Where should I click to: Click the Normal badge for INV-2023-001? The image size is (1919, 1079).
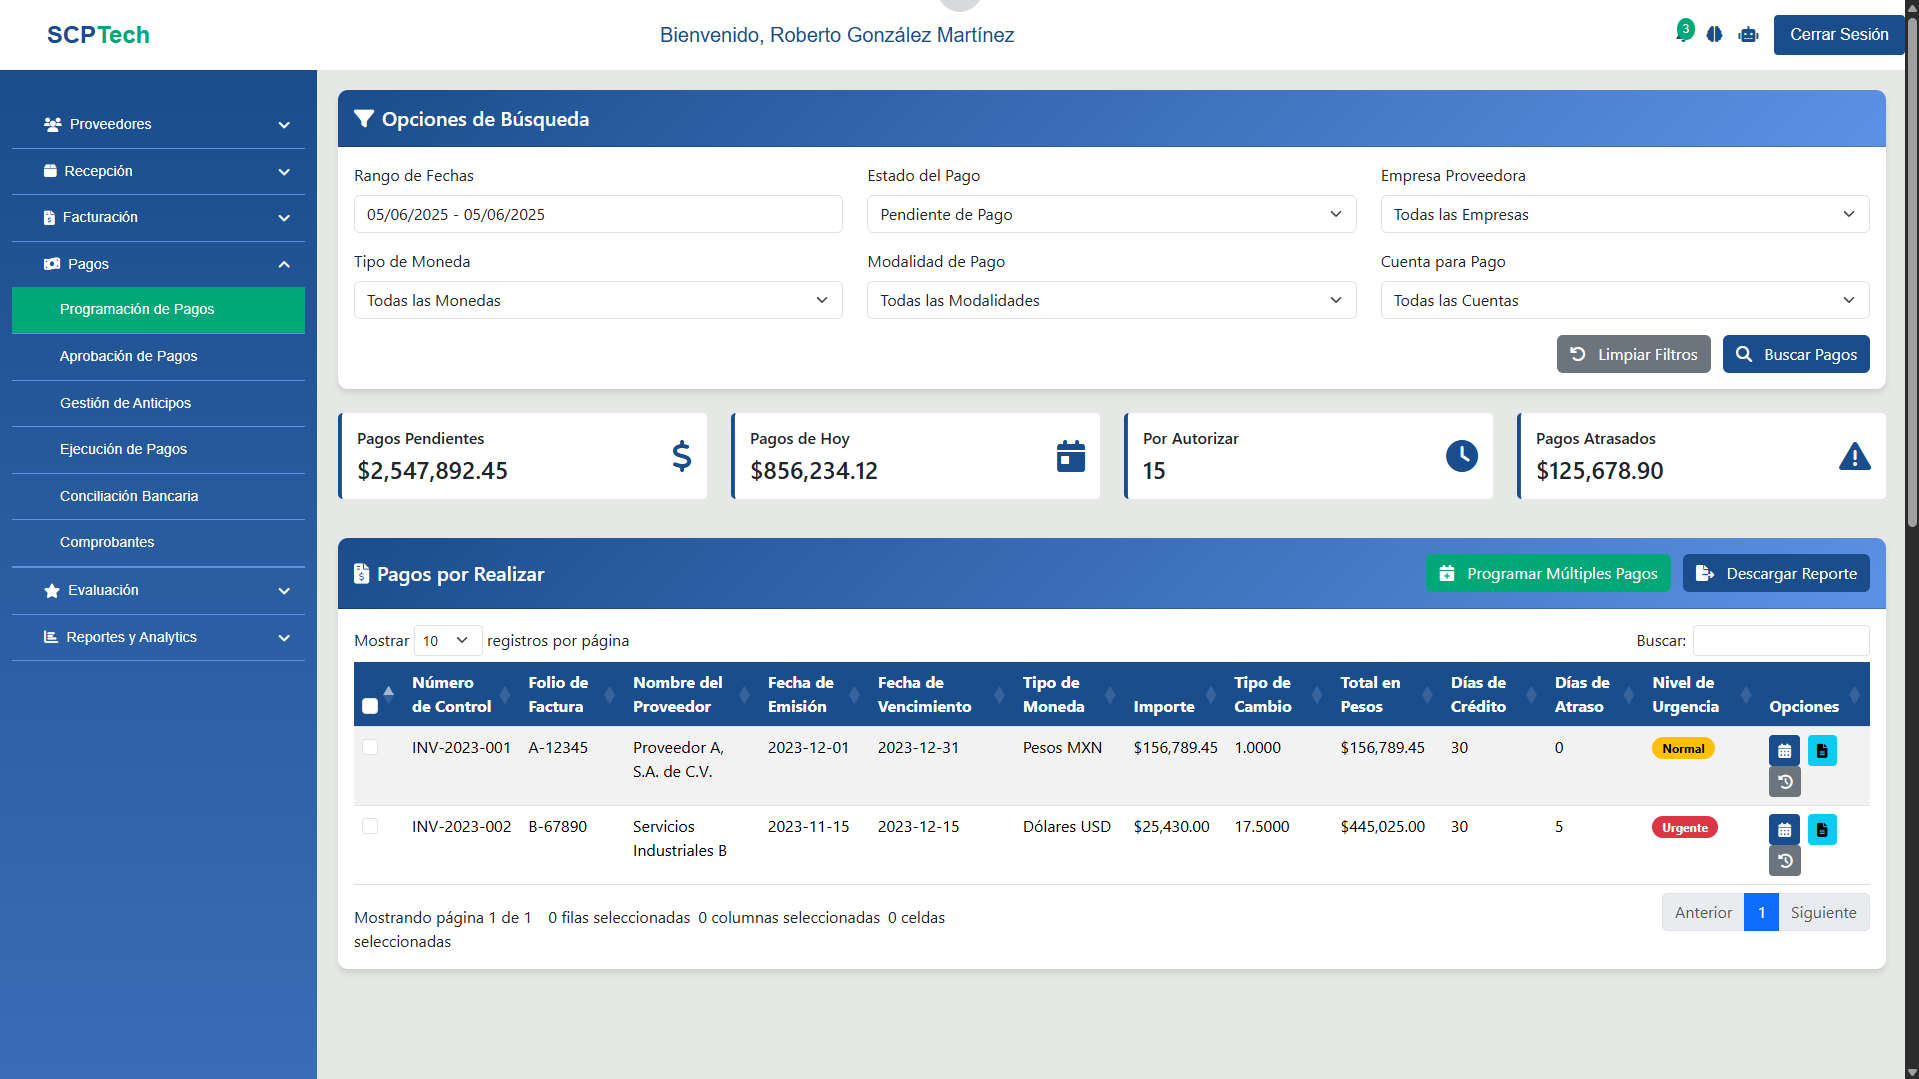tap(1683, 748)
